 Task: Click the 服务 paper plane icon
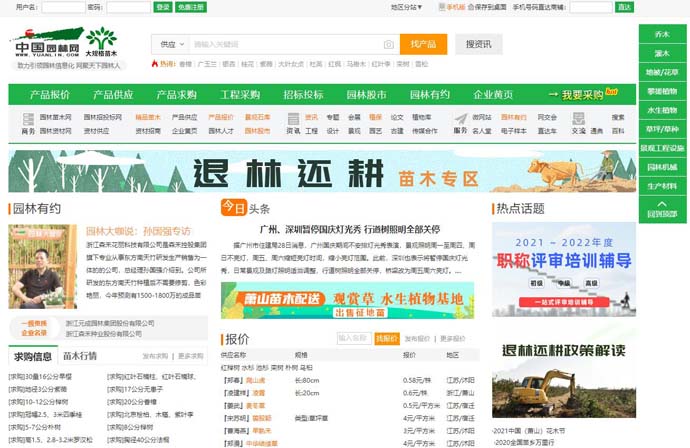click(x=461, y=119)
